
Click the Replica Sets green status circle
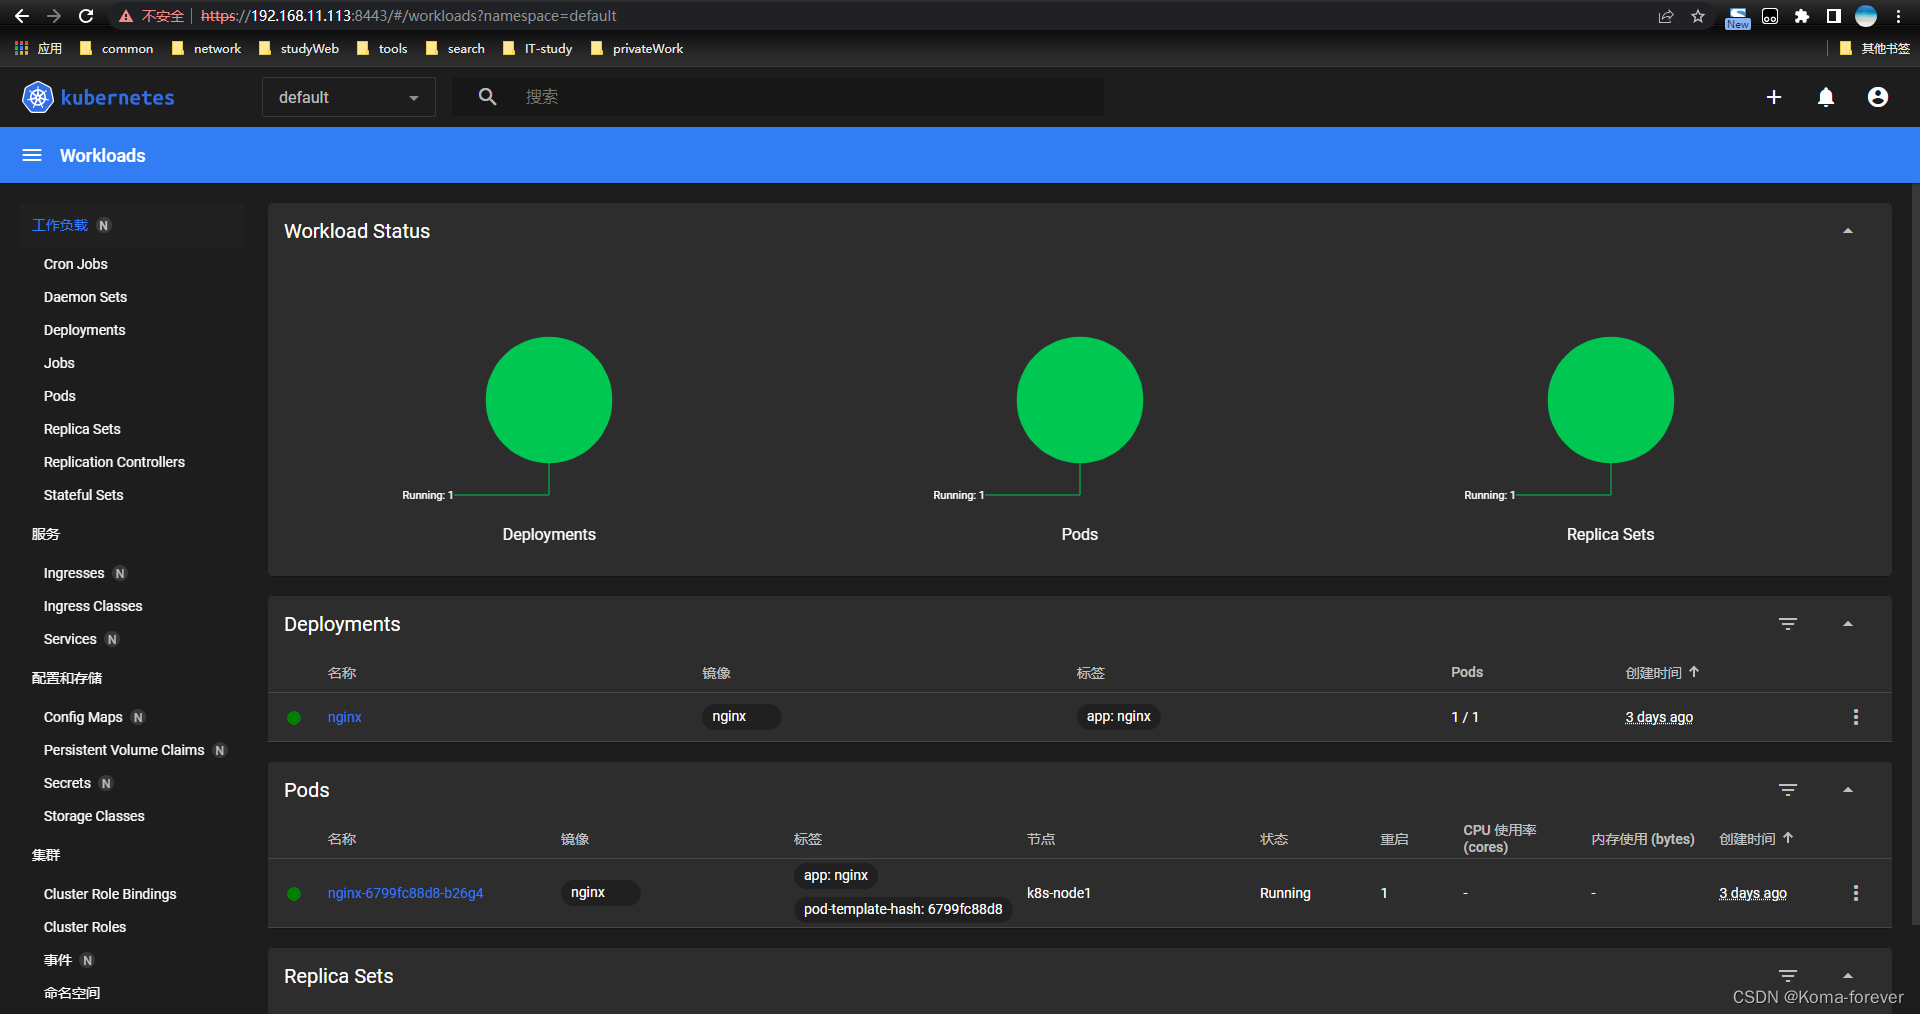[1611, 400]
